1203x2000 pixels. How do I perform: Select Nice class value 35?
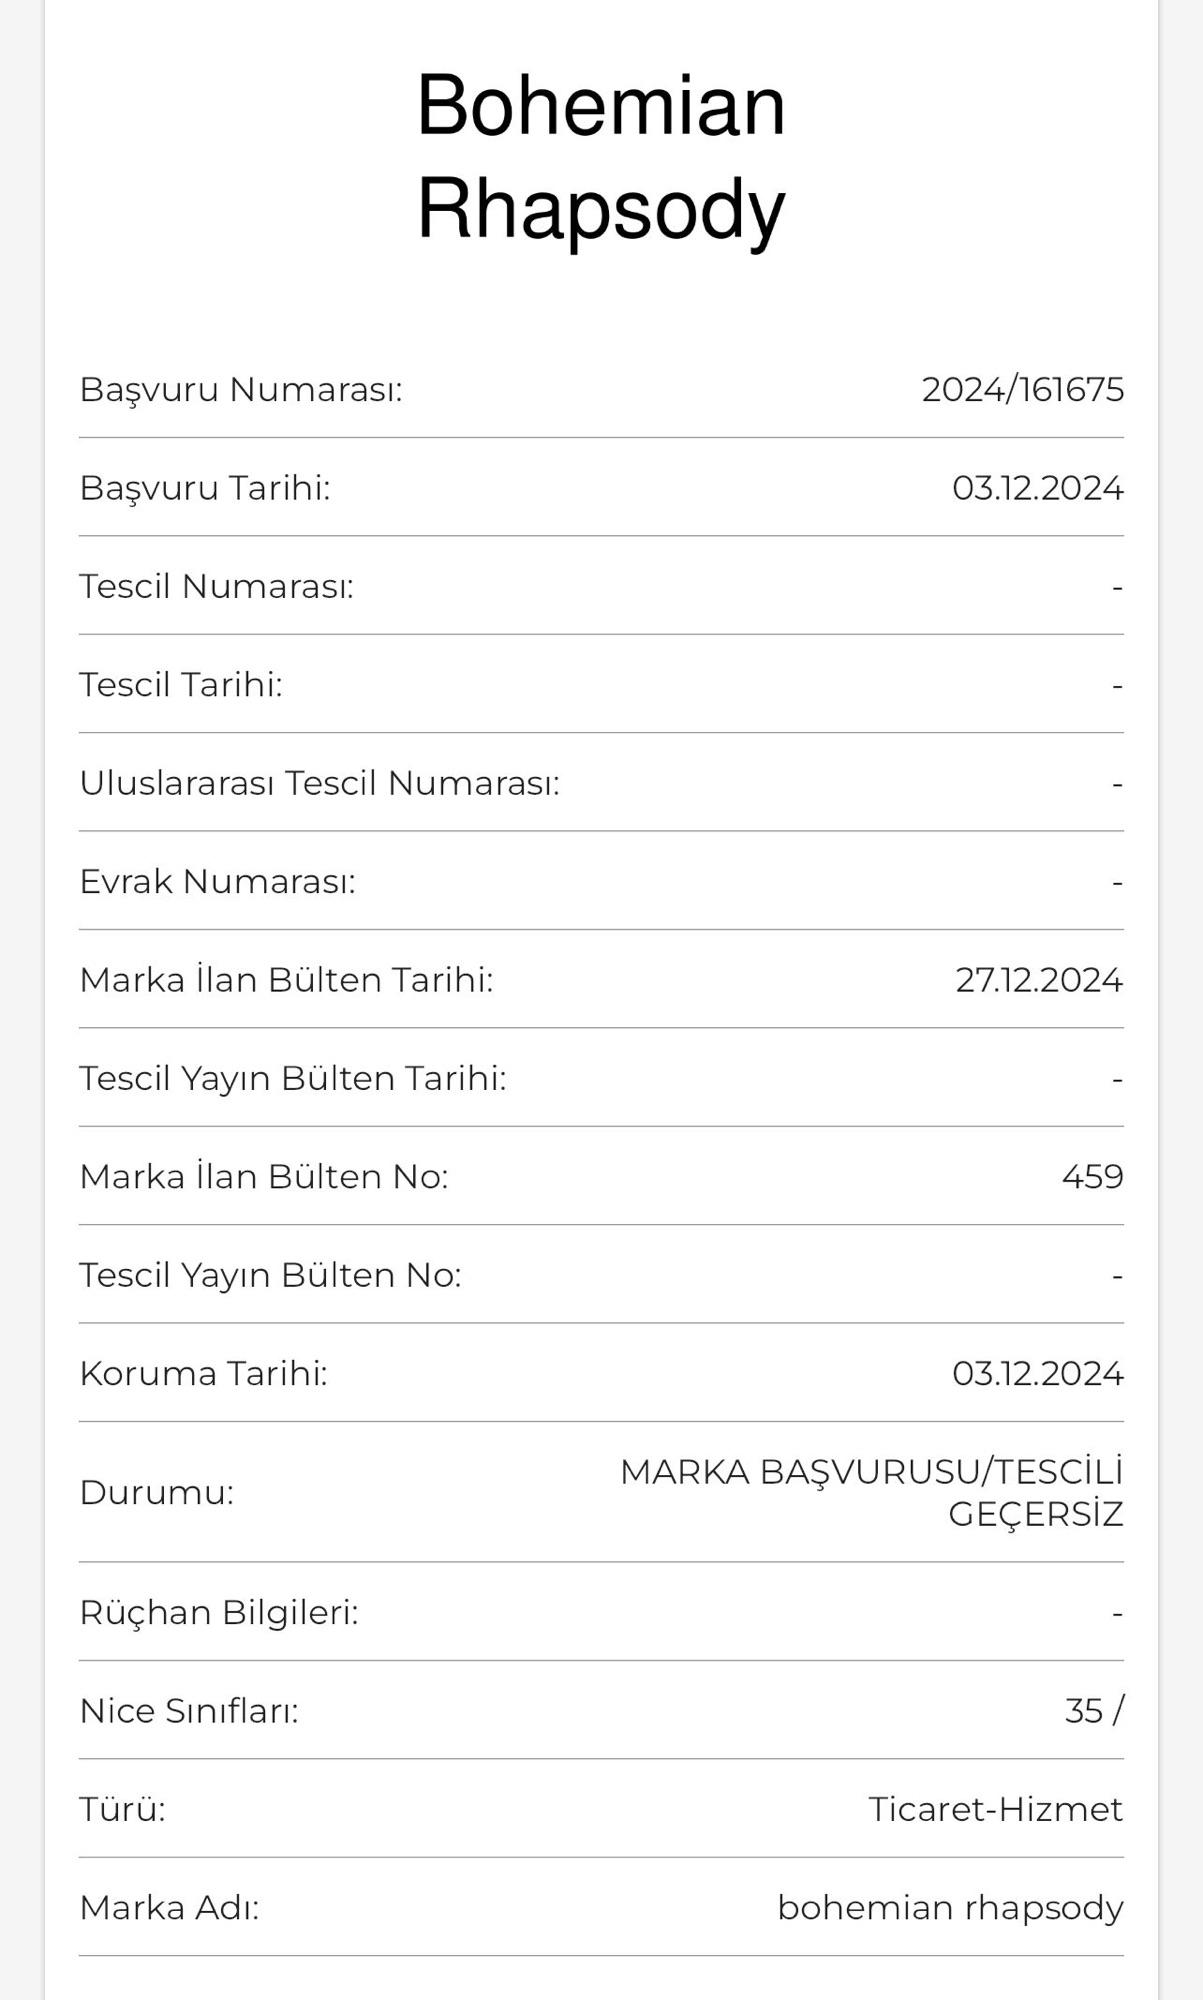point(1083,1711)
